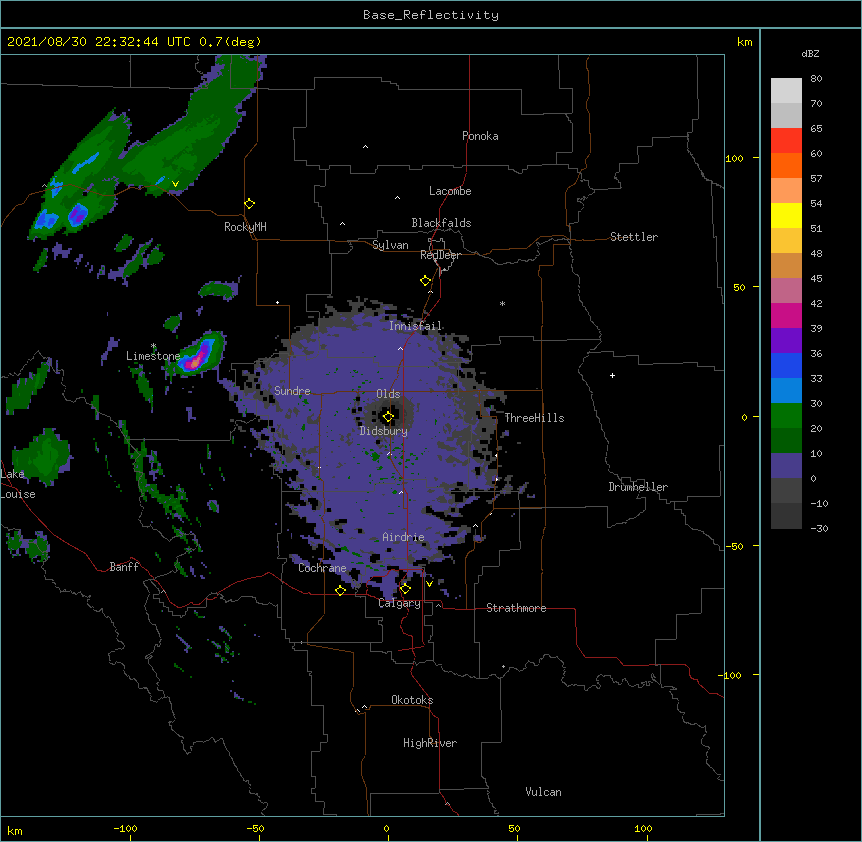Click the bright green 20-30 dBZ legend swatch
Image resolution: width=862 pixels, height=842 pixels.
coord(786,416)
